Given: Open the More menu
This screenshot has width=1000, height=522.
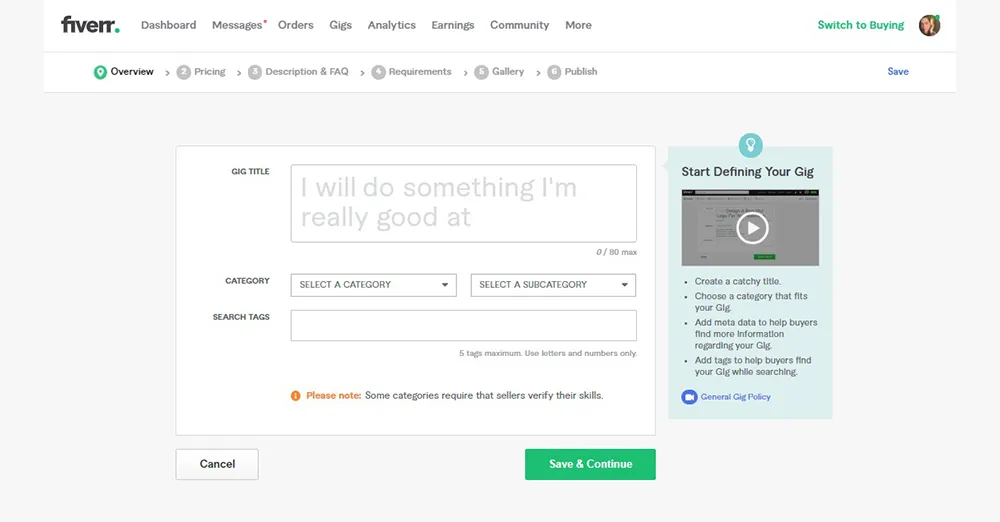Looking at the screenshot, I should click(578, 25).
